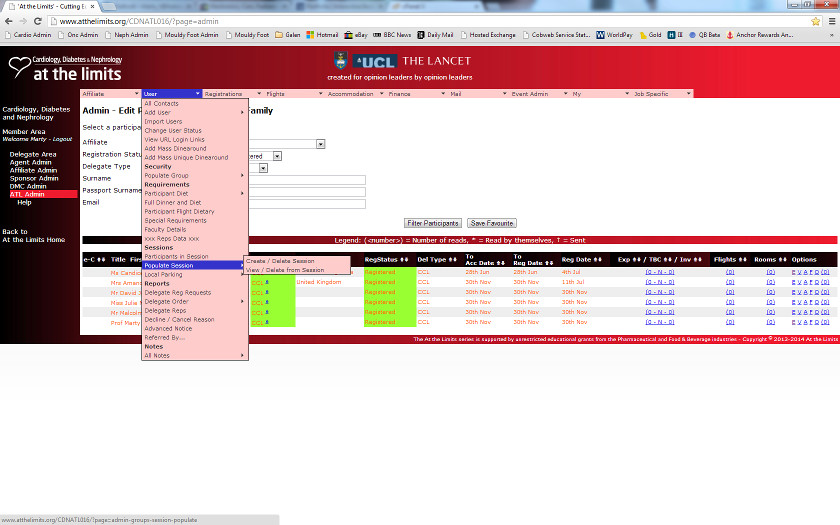Open the eBay bookmark

click(x=356, y=35)
